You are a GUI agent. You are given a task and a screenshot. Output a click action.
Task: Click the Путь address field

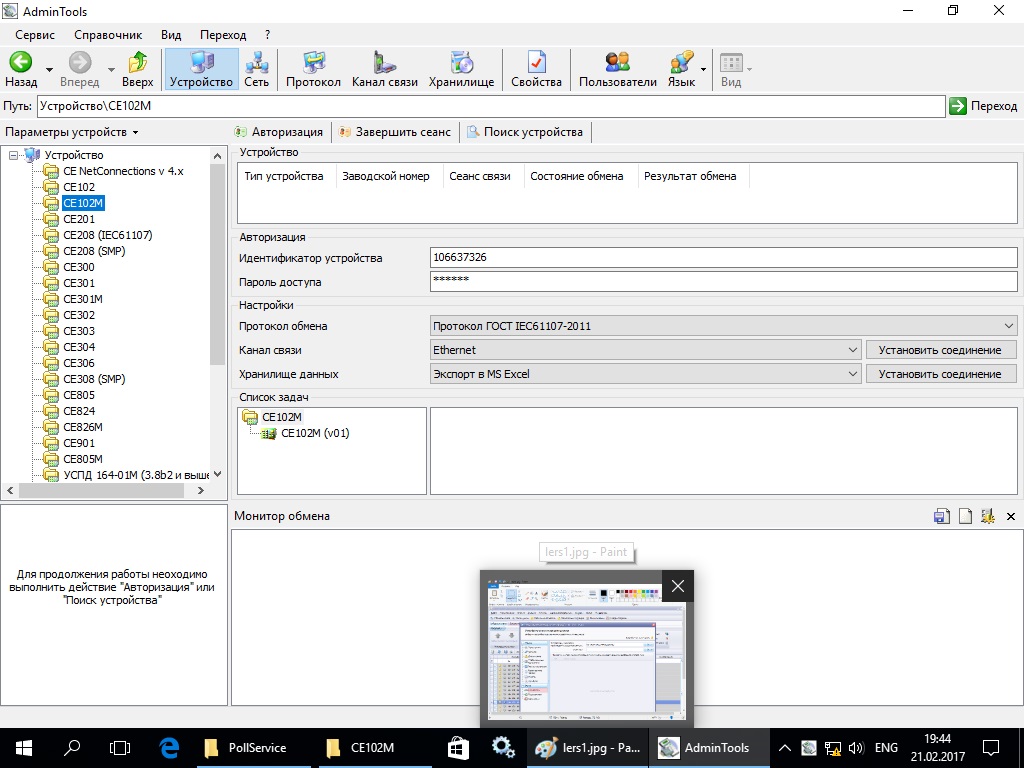pyautogui.click(x=491, y=106)
